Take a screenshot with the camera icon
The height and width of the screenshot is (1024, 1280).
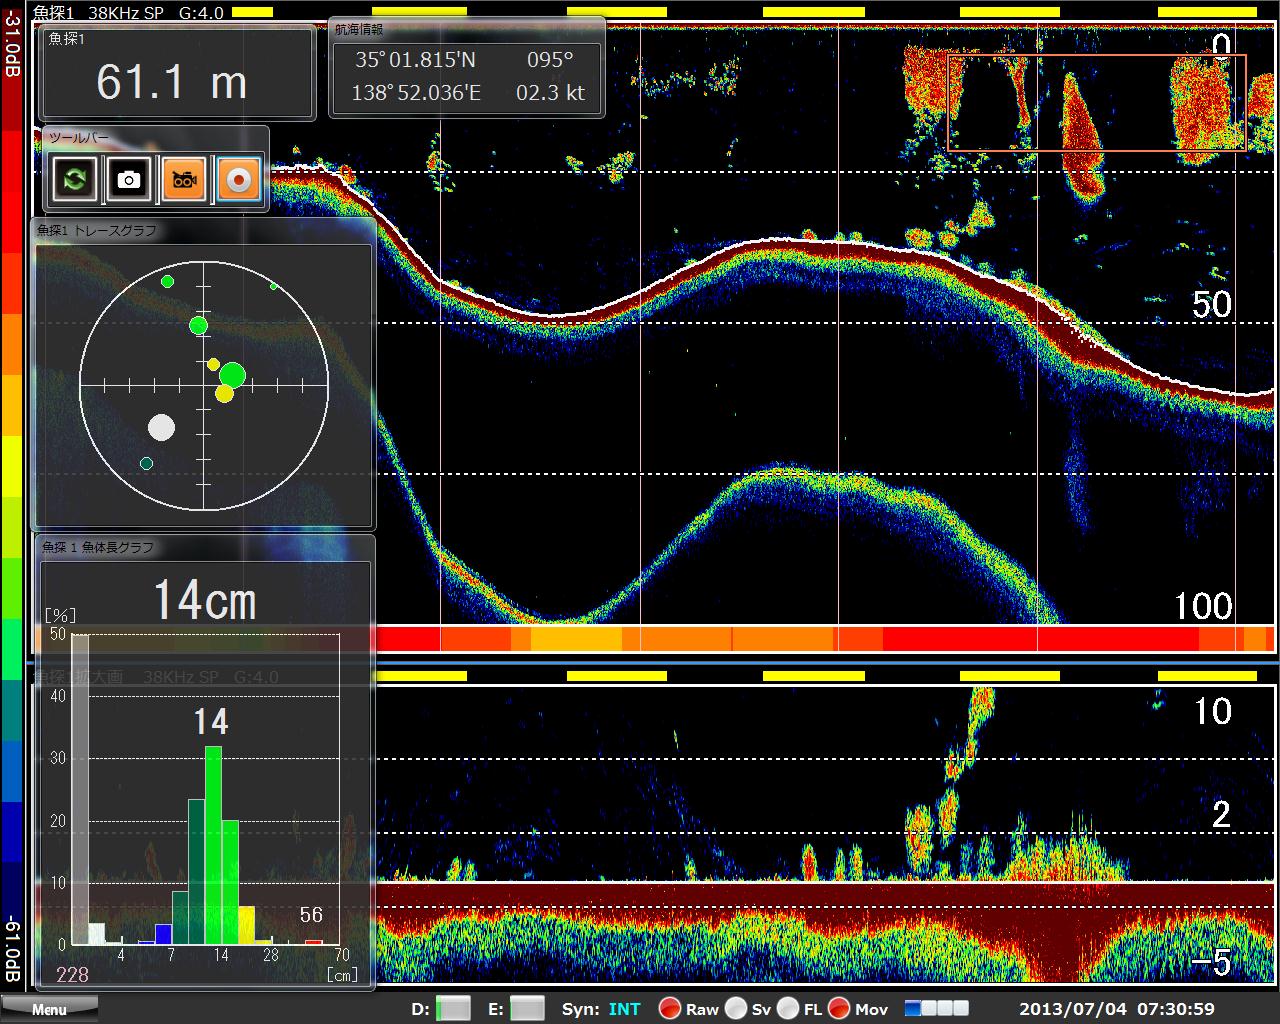point(129,180)
